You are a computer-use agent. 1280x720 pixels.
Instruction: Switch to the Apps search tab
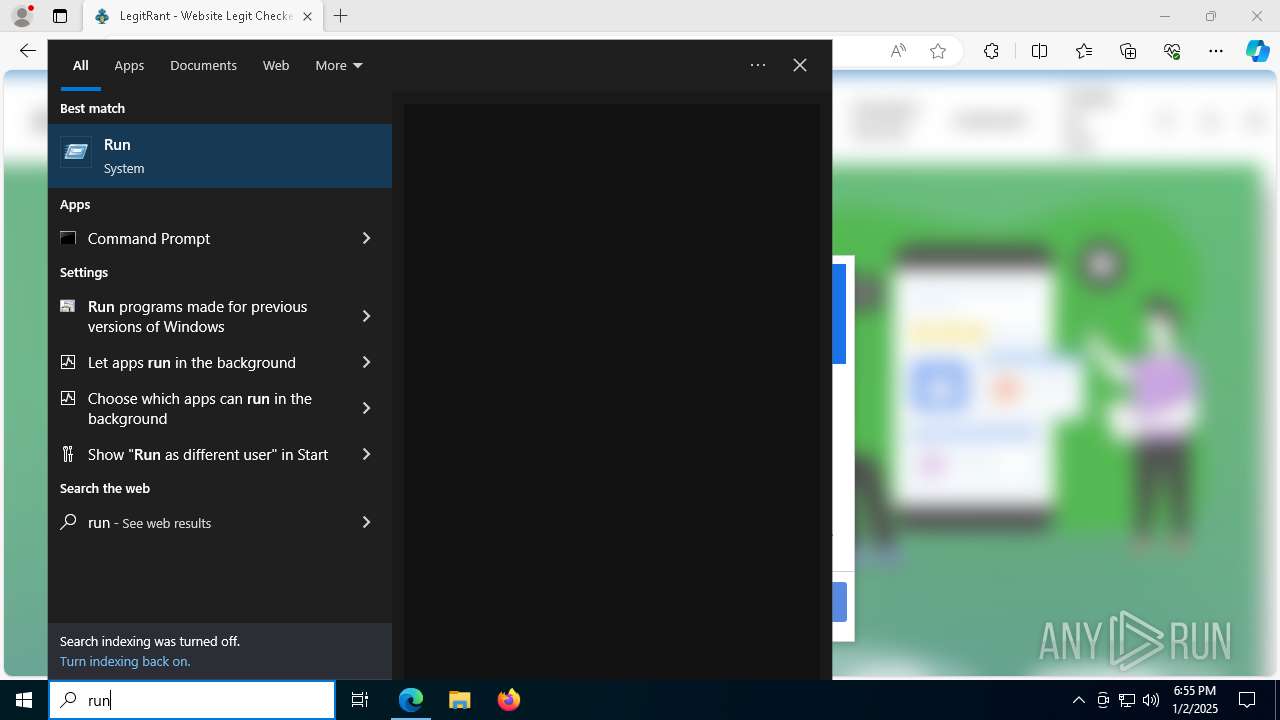[x=129, y=65]
